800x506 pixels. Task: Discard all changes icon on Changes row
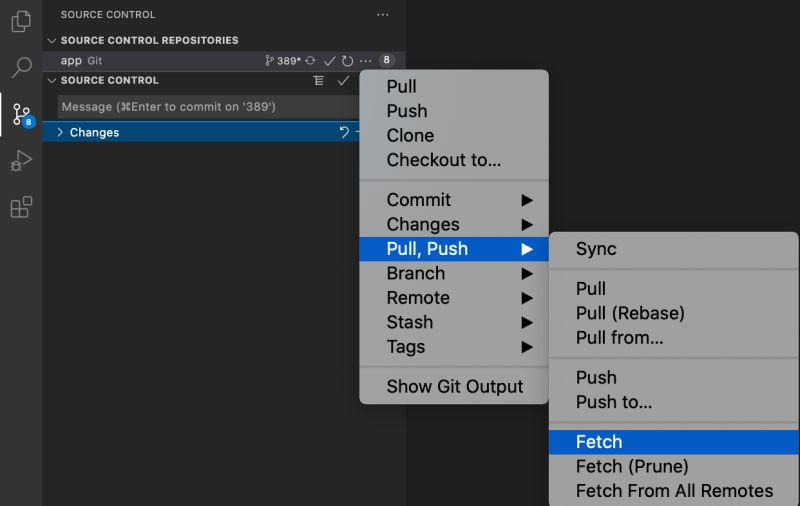point(344,132)
